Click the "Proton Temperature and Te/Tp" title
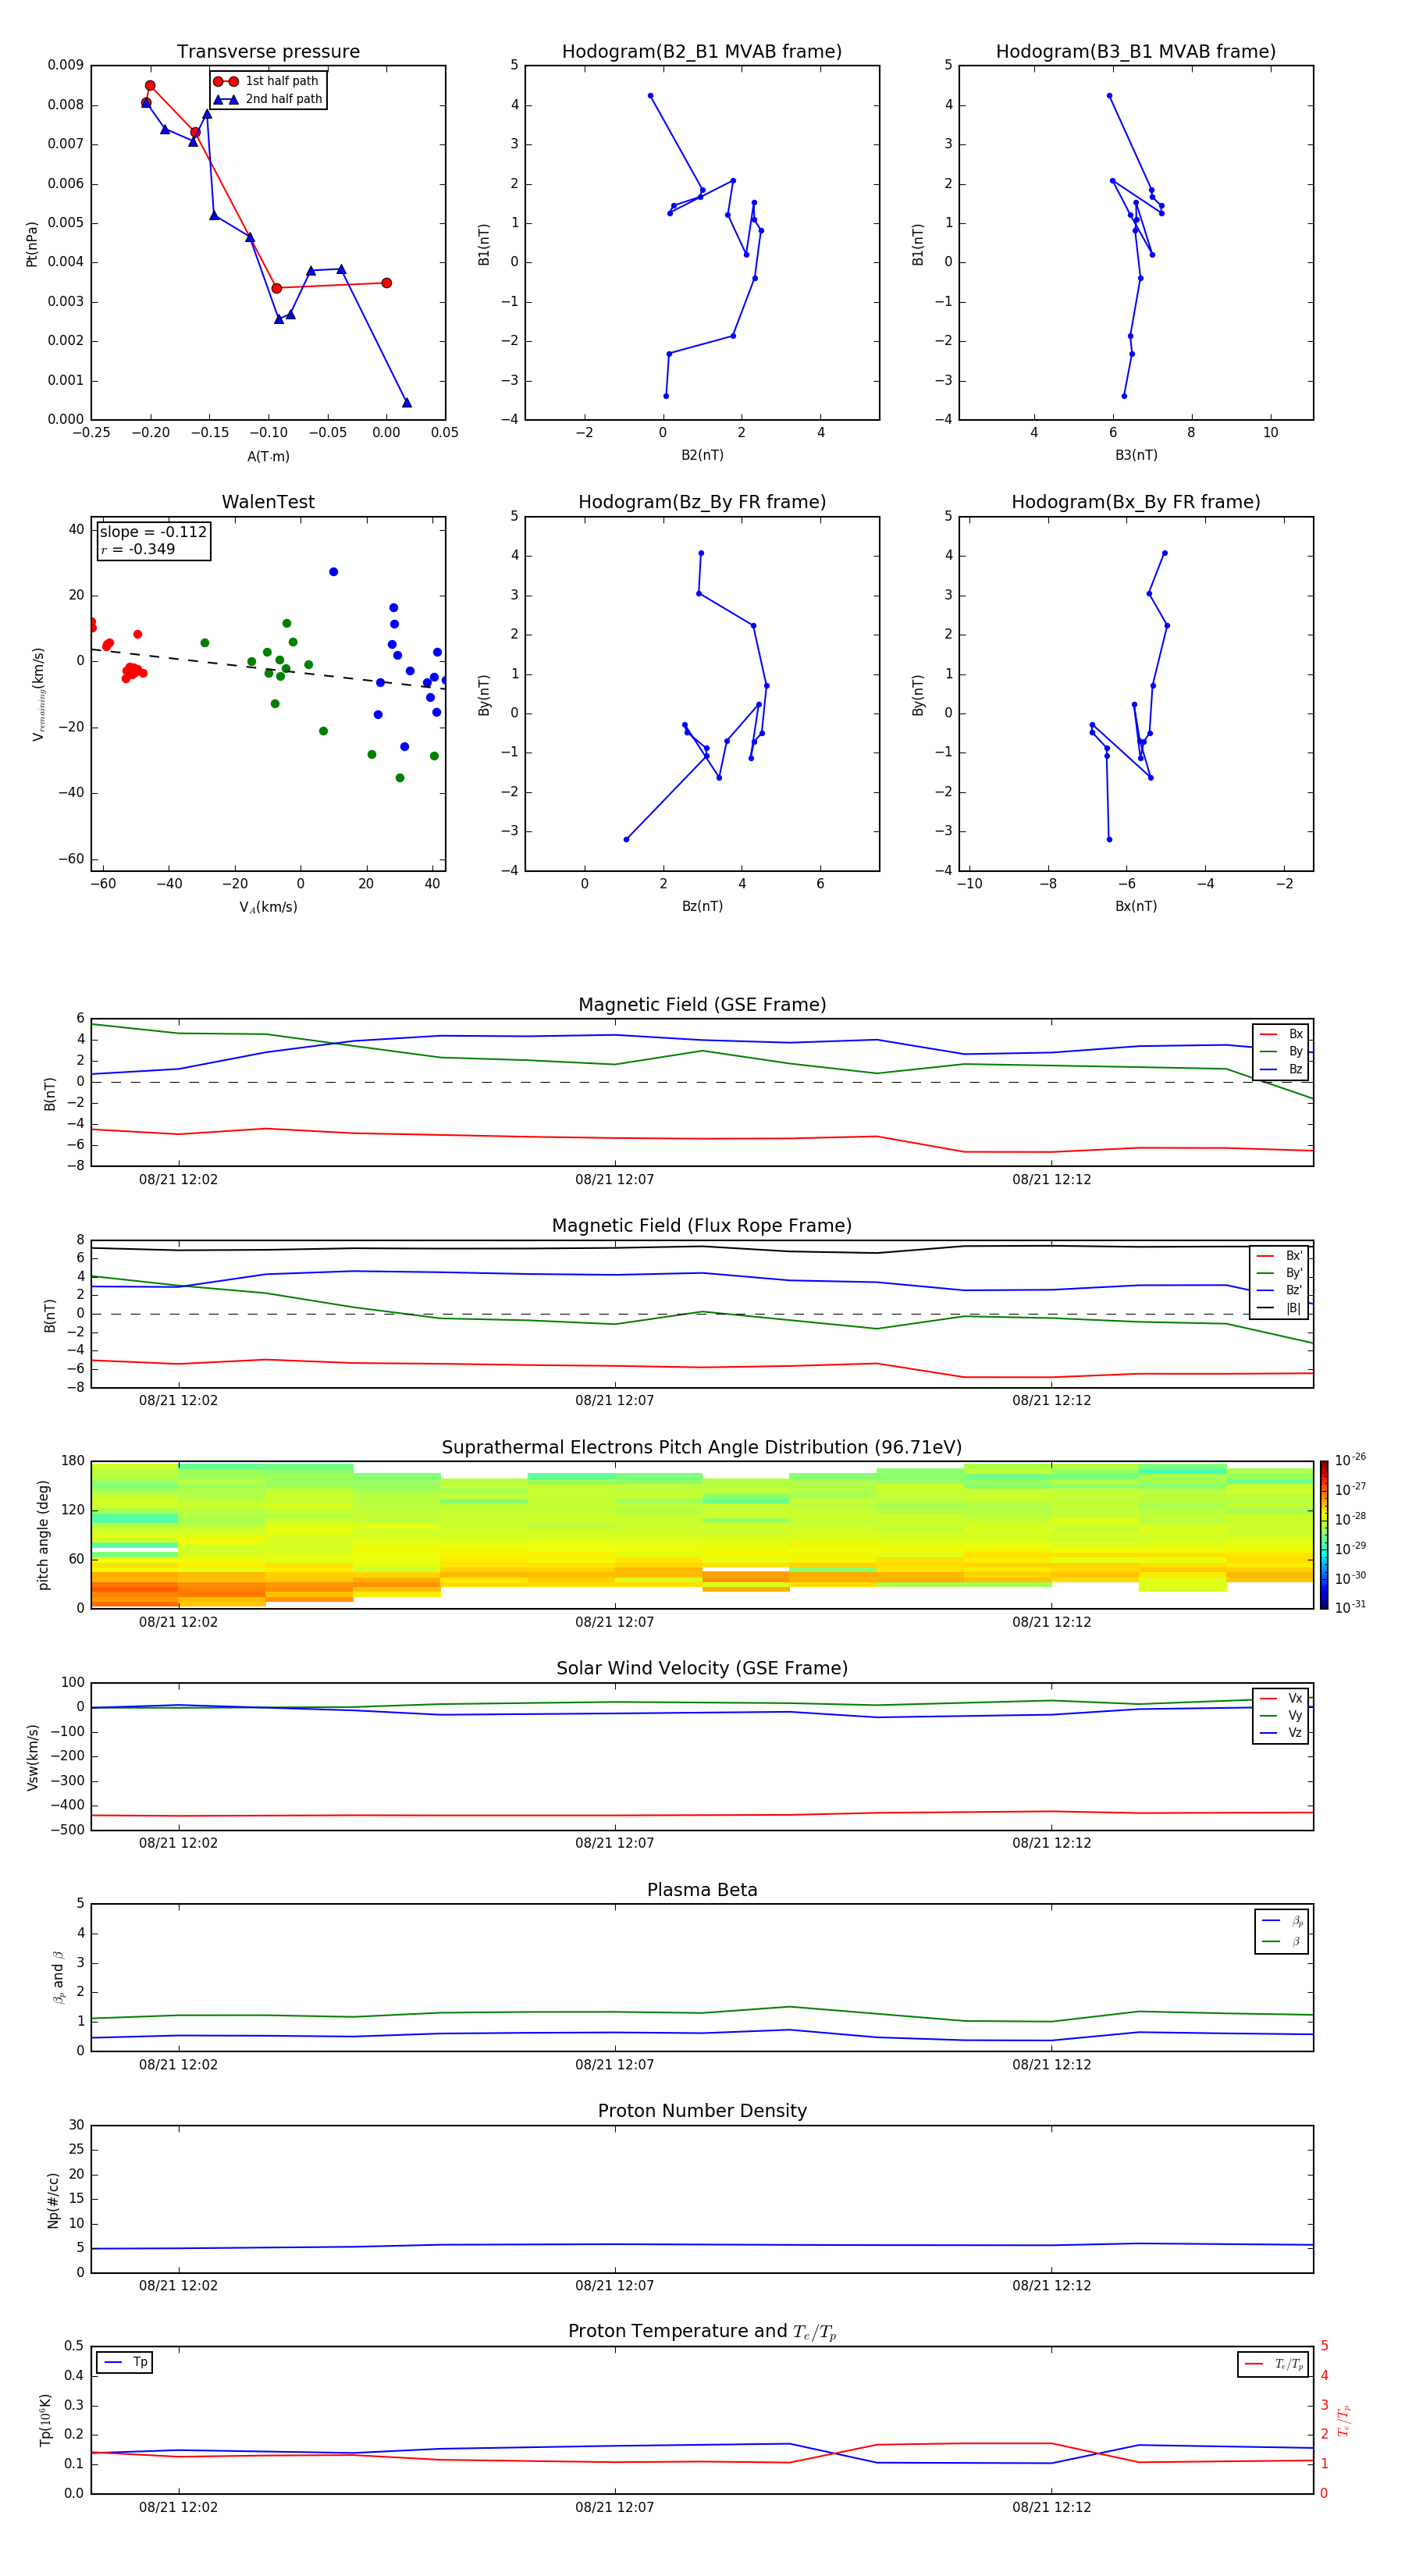Image resolution: width=1405 pixels, height=2576 pixels. [702, 2332]
